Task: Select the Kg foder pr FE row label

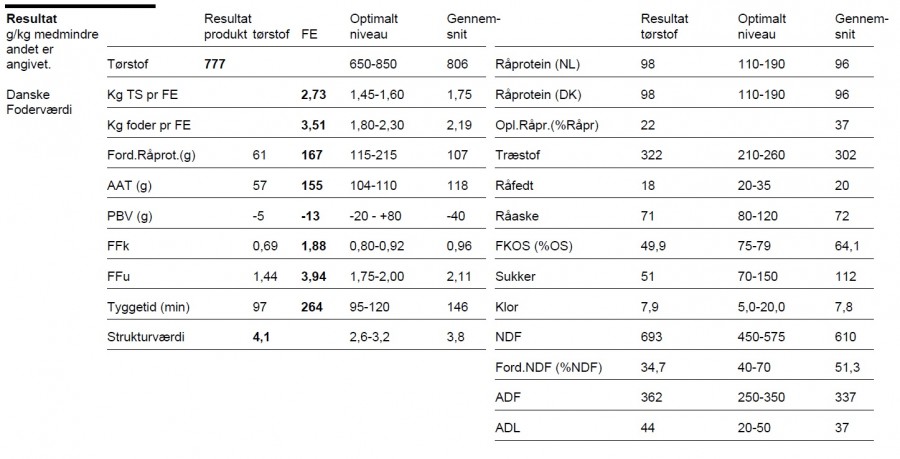Action: [148, 125]
